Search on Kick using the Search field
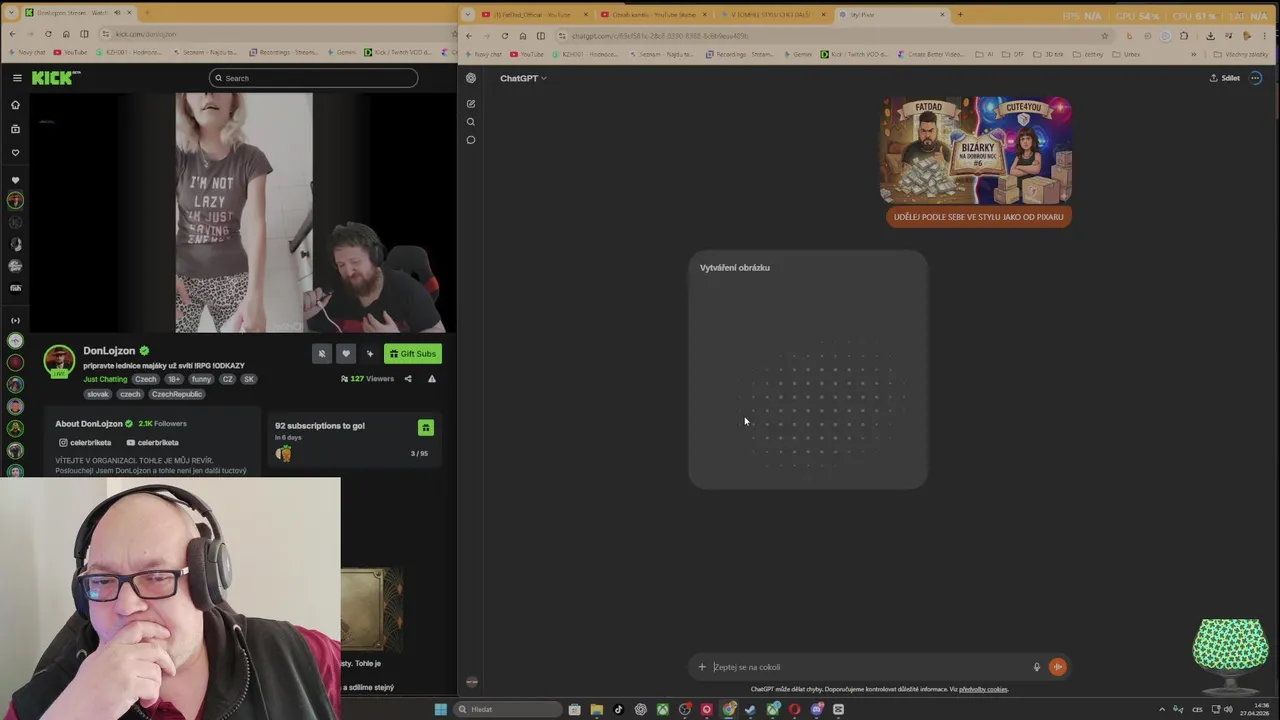The height and width of the screenshot is (720, 1280). (313, 78)
